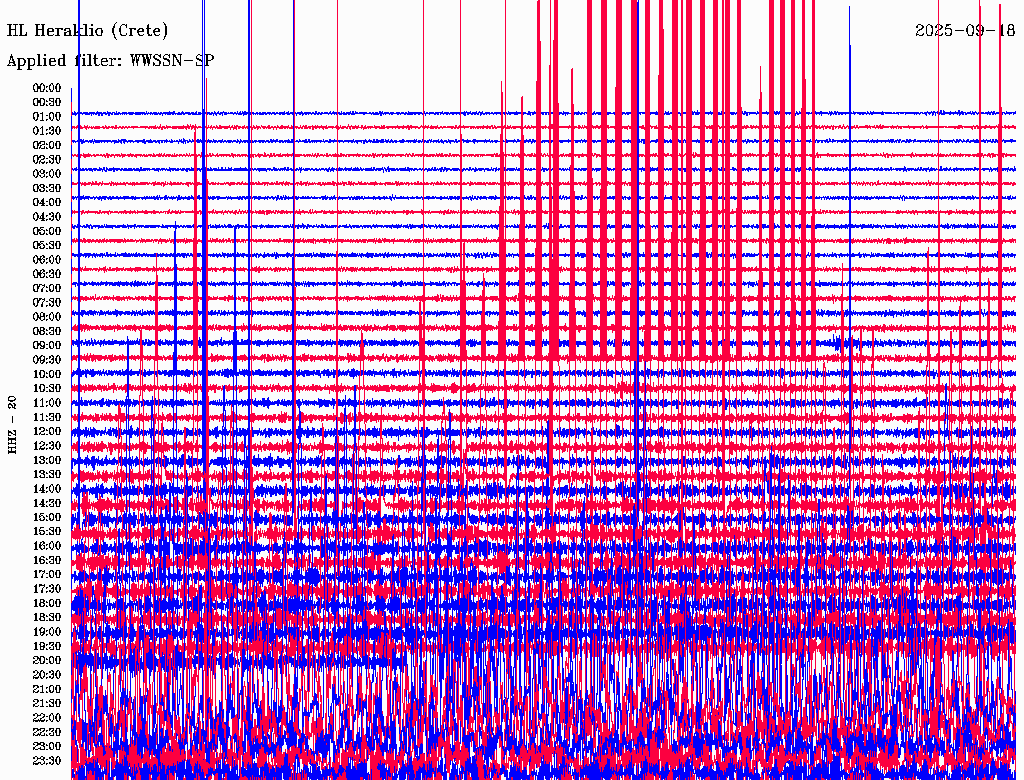Click the '19:30' time label
The height and width of the screenshot is (780, 1024).
tap(47, 646)
